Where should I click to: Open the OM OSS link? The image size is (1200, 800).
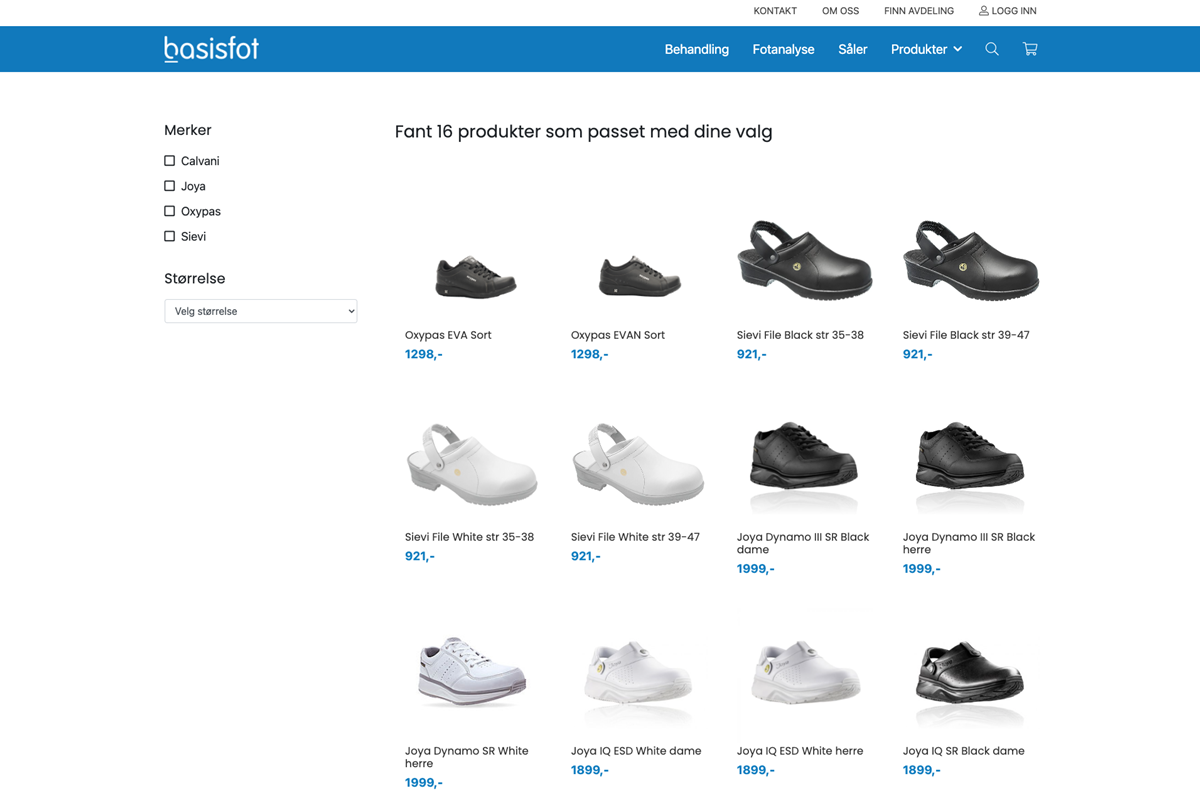click(840, 11)
